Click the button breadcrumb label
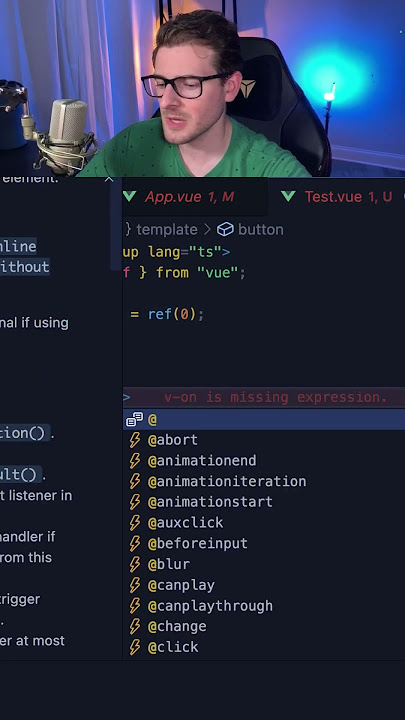The height and width of the screenshot is (720, 405). pyautogui.click(x=260, y=229)
